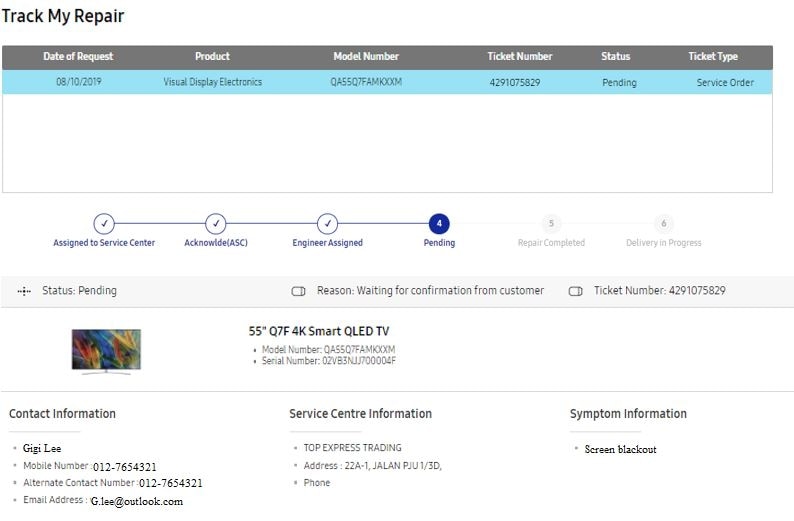
Task: Select the Visual Display Electronics cell
Action: (213, 82)
